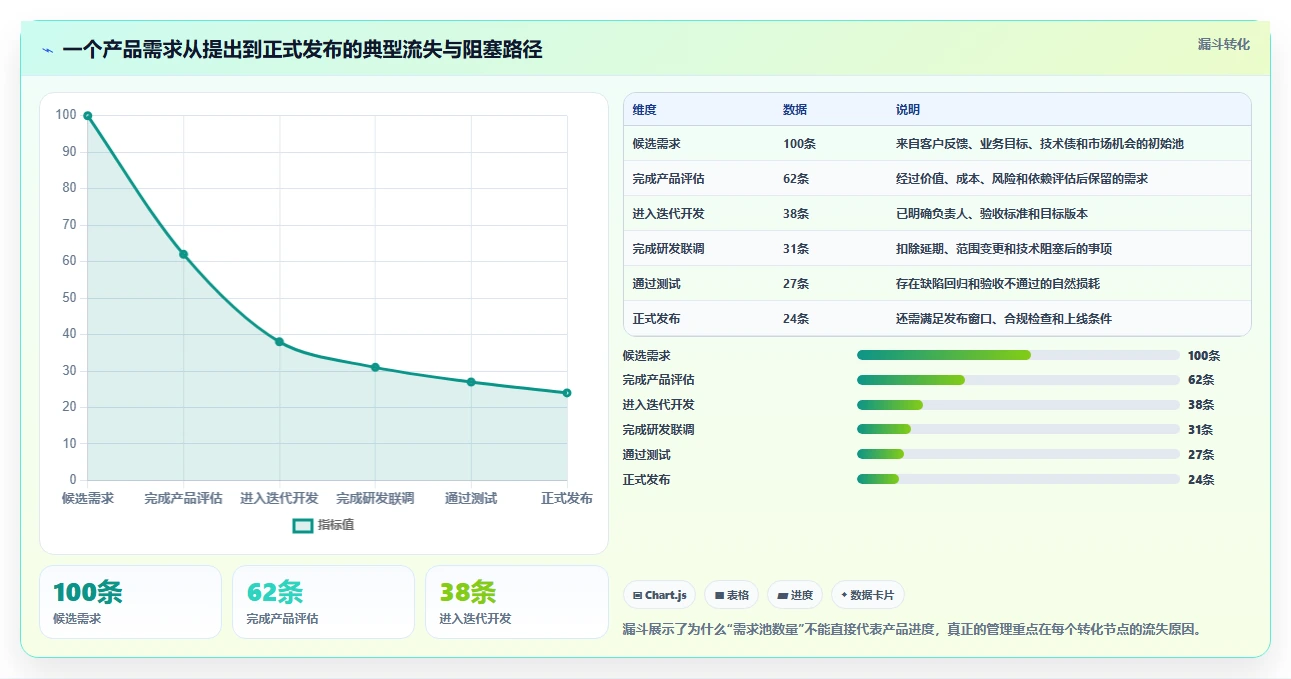This screenshot has width=1291, height=679.
Task: Click the chart data point for 完成研发联调
Action: click(x=375, y=367)
